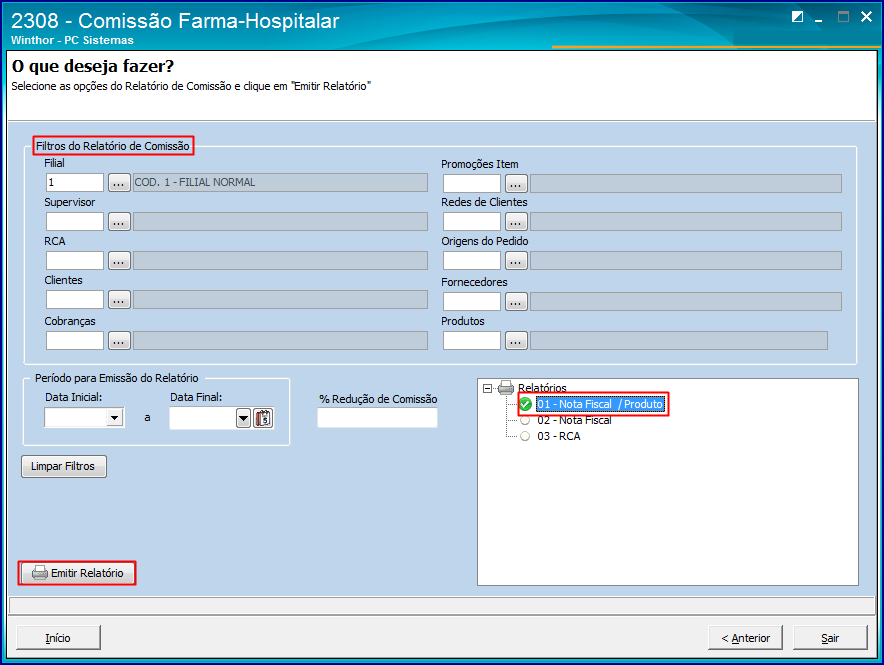Screen dimensions: 884x665
Task: Focus the Origens do Pedido code input
Action: 472,260
